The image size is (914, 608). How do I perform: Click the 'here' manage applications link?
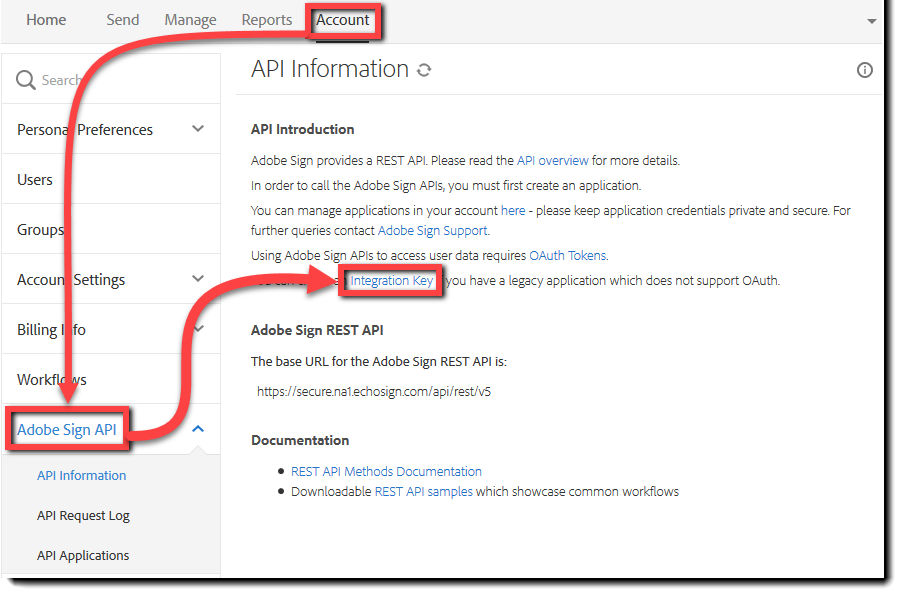coord(513,210)
